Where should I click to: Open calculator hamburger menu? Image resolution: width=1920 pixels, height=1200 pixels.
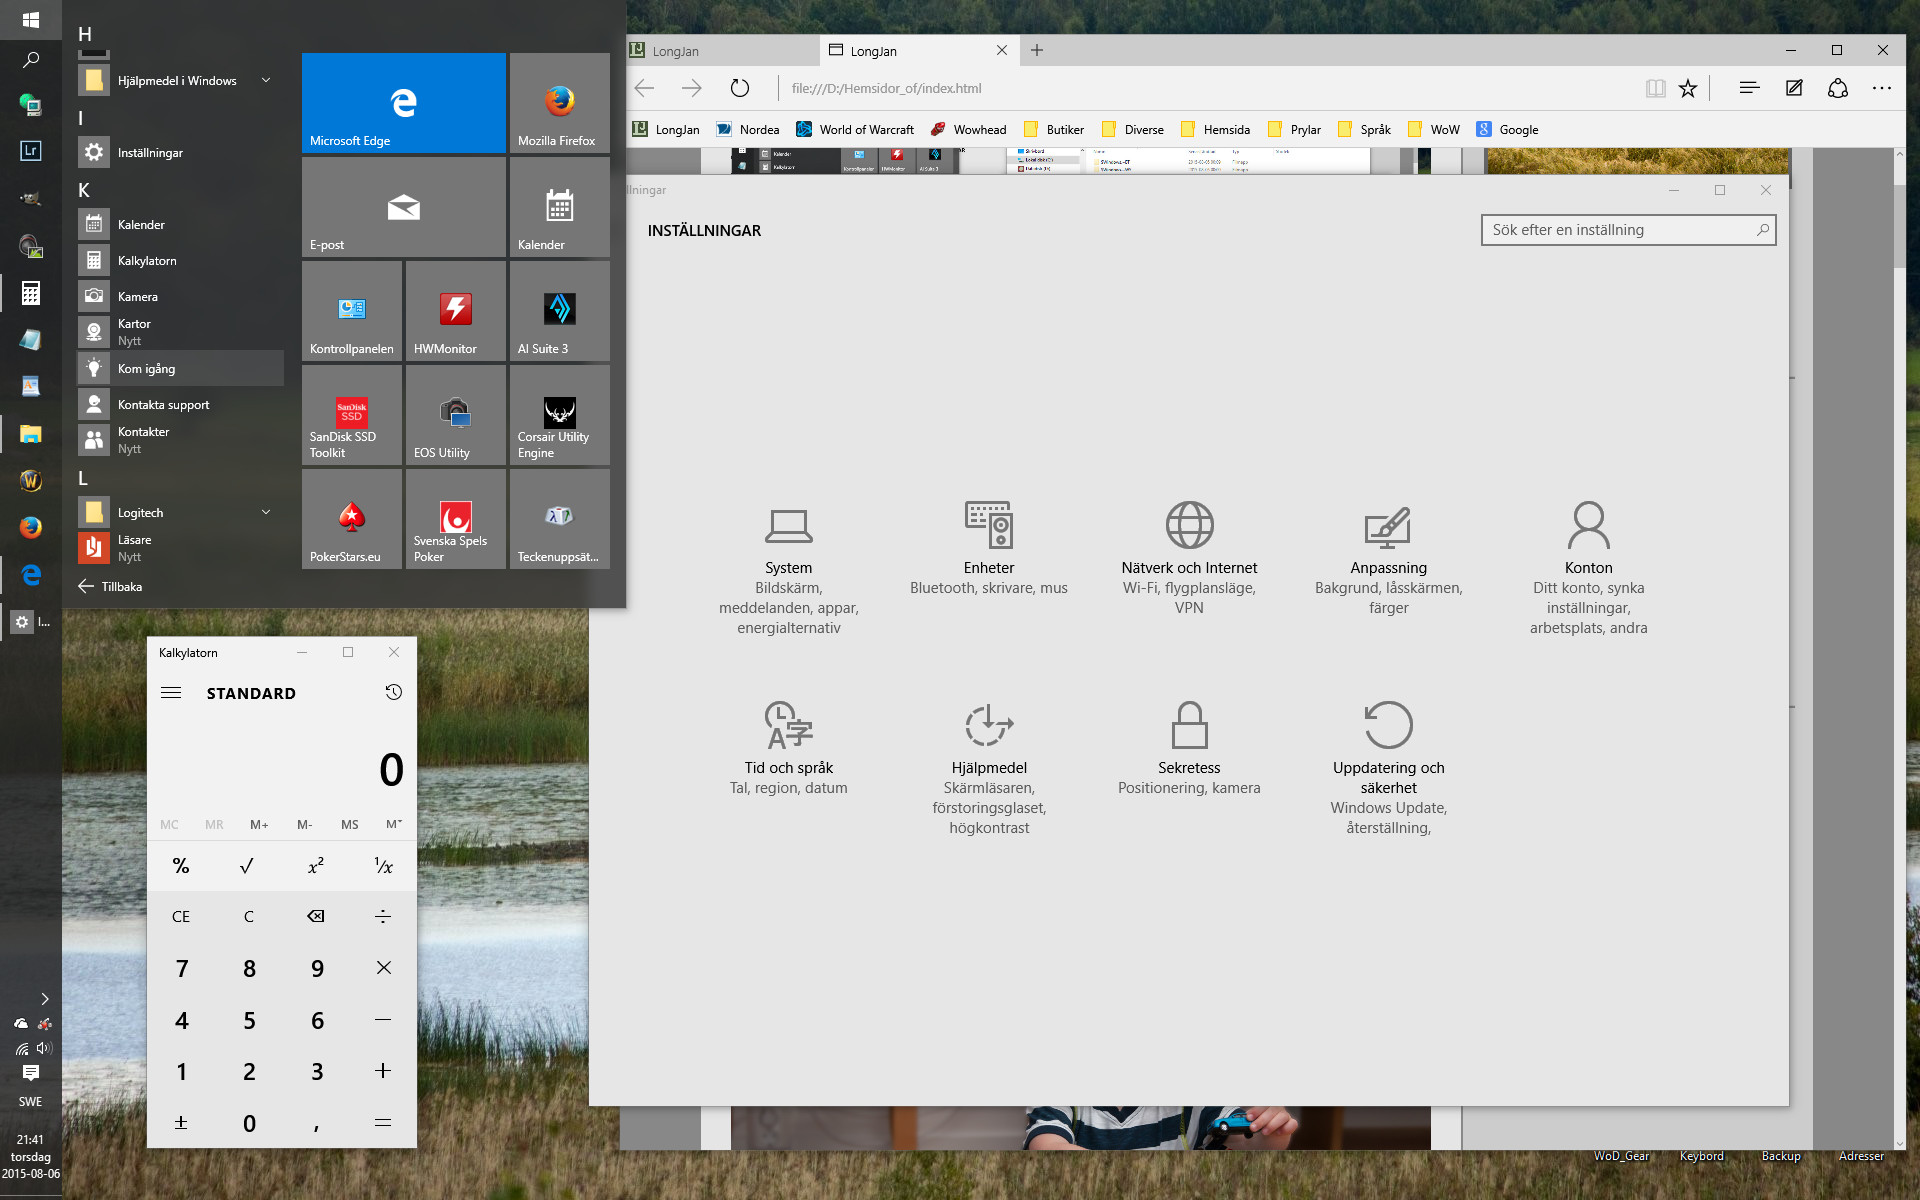click(x=171, y=692)
